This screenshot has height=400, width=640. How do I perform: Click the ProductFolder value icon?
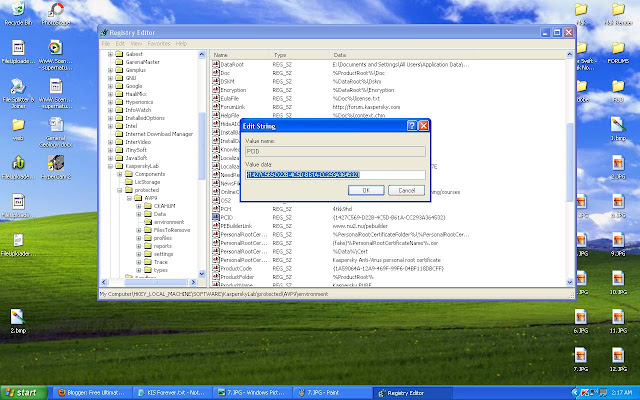(x=216, y=277)
